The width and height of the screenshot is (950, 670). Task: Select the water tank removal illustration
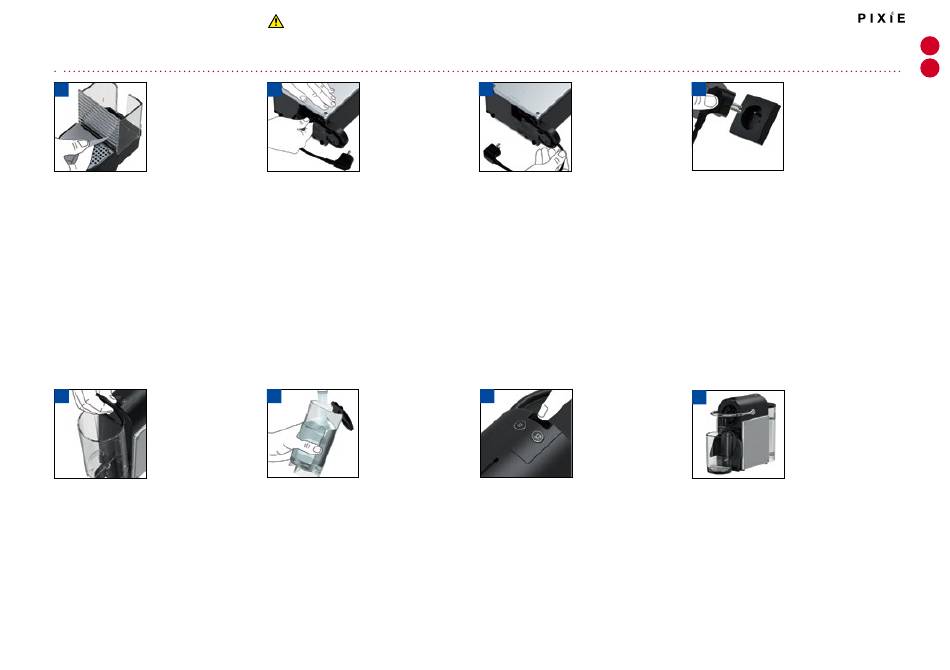click(101, 434)
